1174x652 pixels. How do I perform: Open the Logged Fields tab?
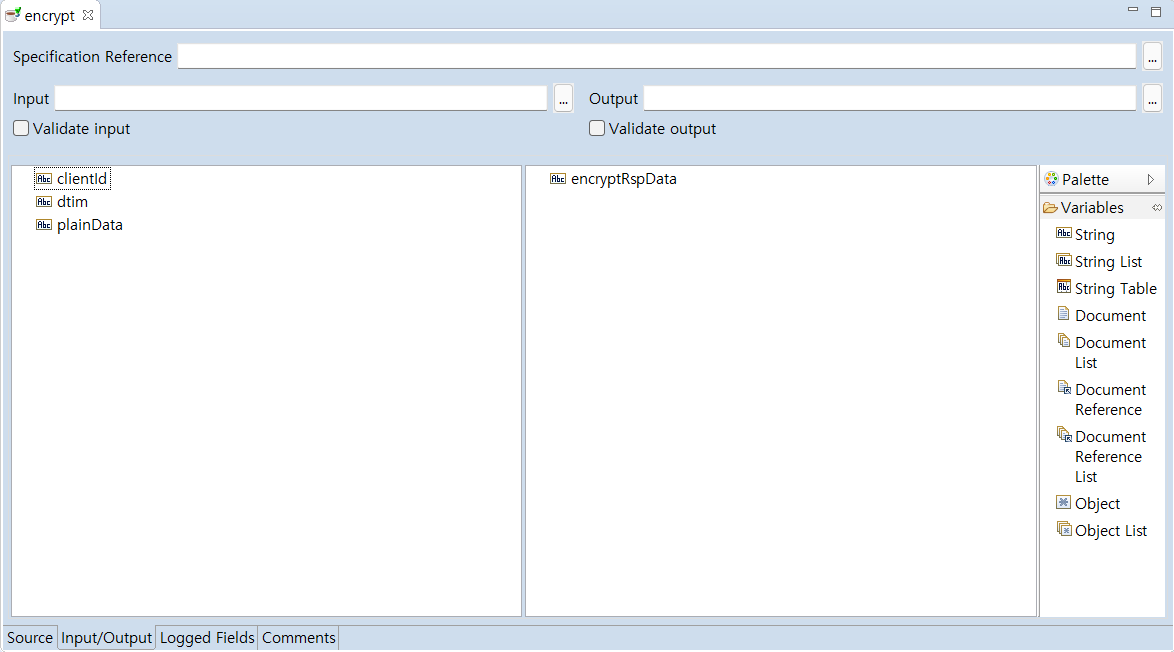[x=207, y=638]
